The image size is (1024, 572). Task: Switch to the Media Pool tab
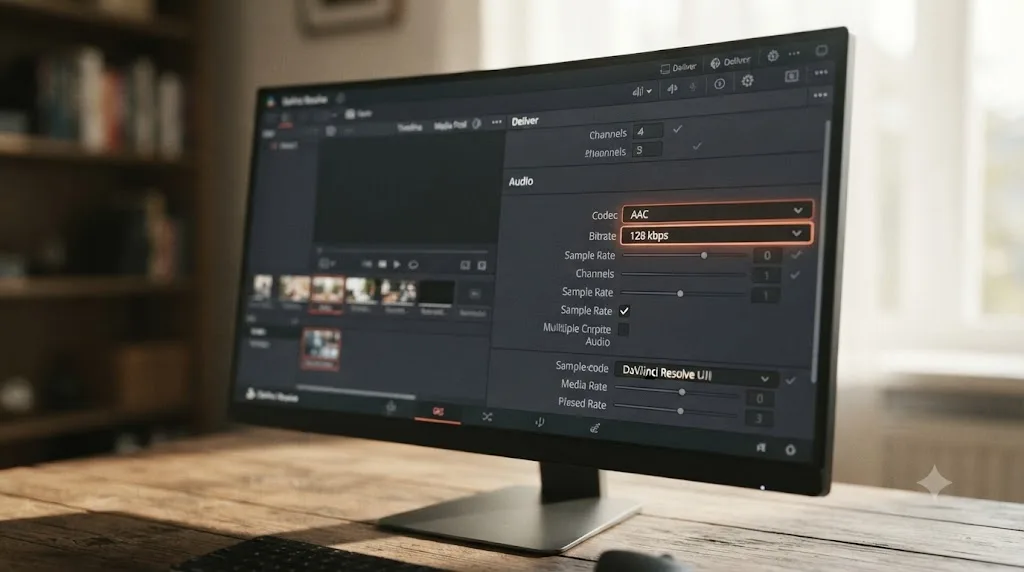[451, 125]
